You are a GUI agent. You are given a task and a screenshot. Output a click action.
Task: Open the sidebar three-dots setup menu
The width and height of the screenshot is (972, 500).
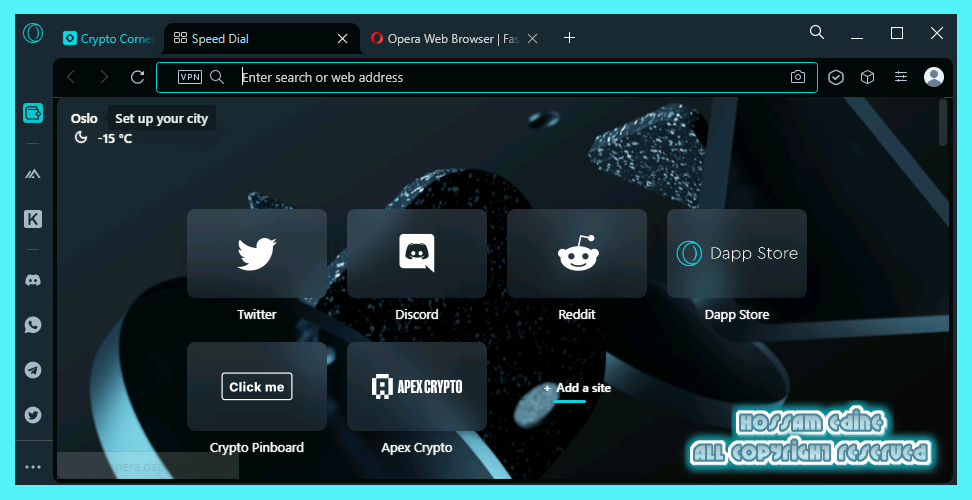click(33, 467)
